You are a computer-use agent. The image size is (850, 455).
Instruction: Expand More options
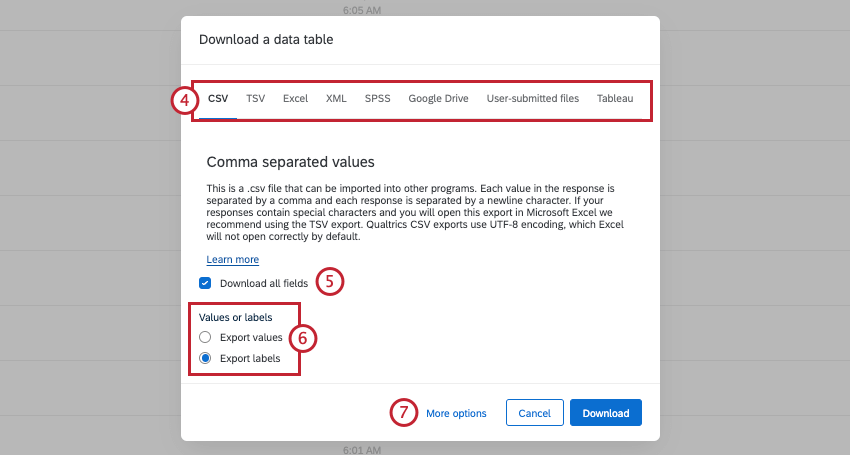[x=456, y=413]
